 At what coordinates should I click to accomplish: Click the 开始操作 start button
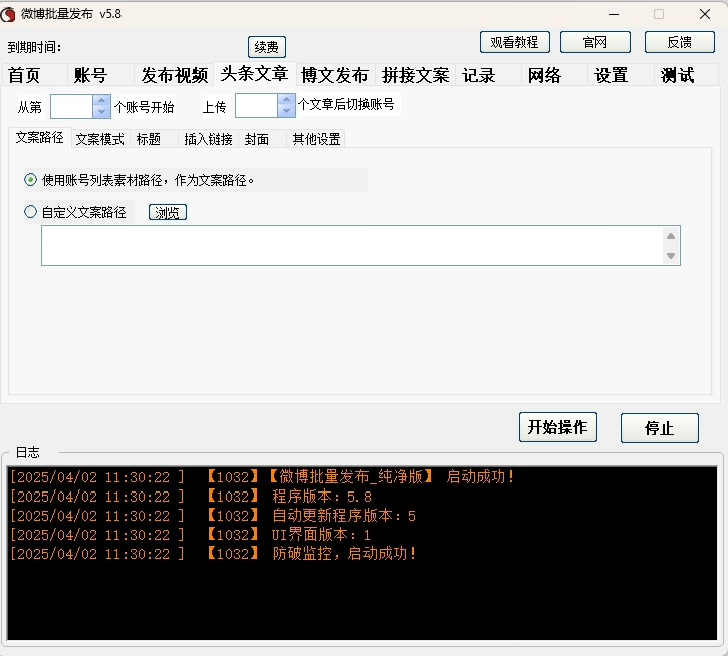pos(558,427)
